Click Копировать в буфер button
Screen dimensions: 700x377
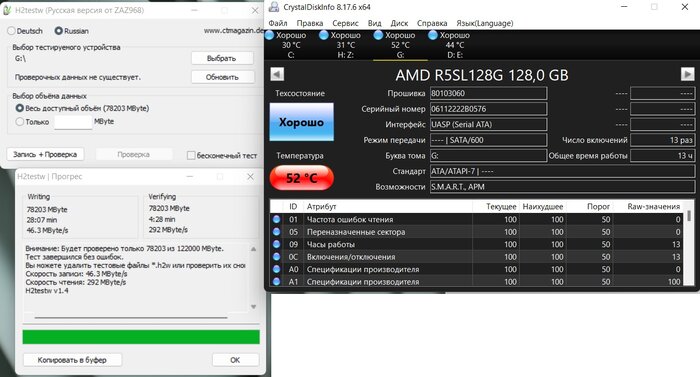[72, 360]
